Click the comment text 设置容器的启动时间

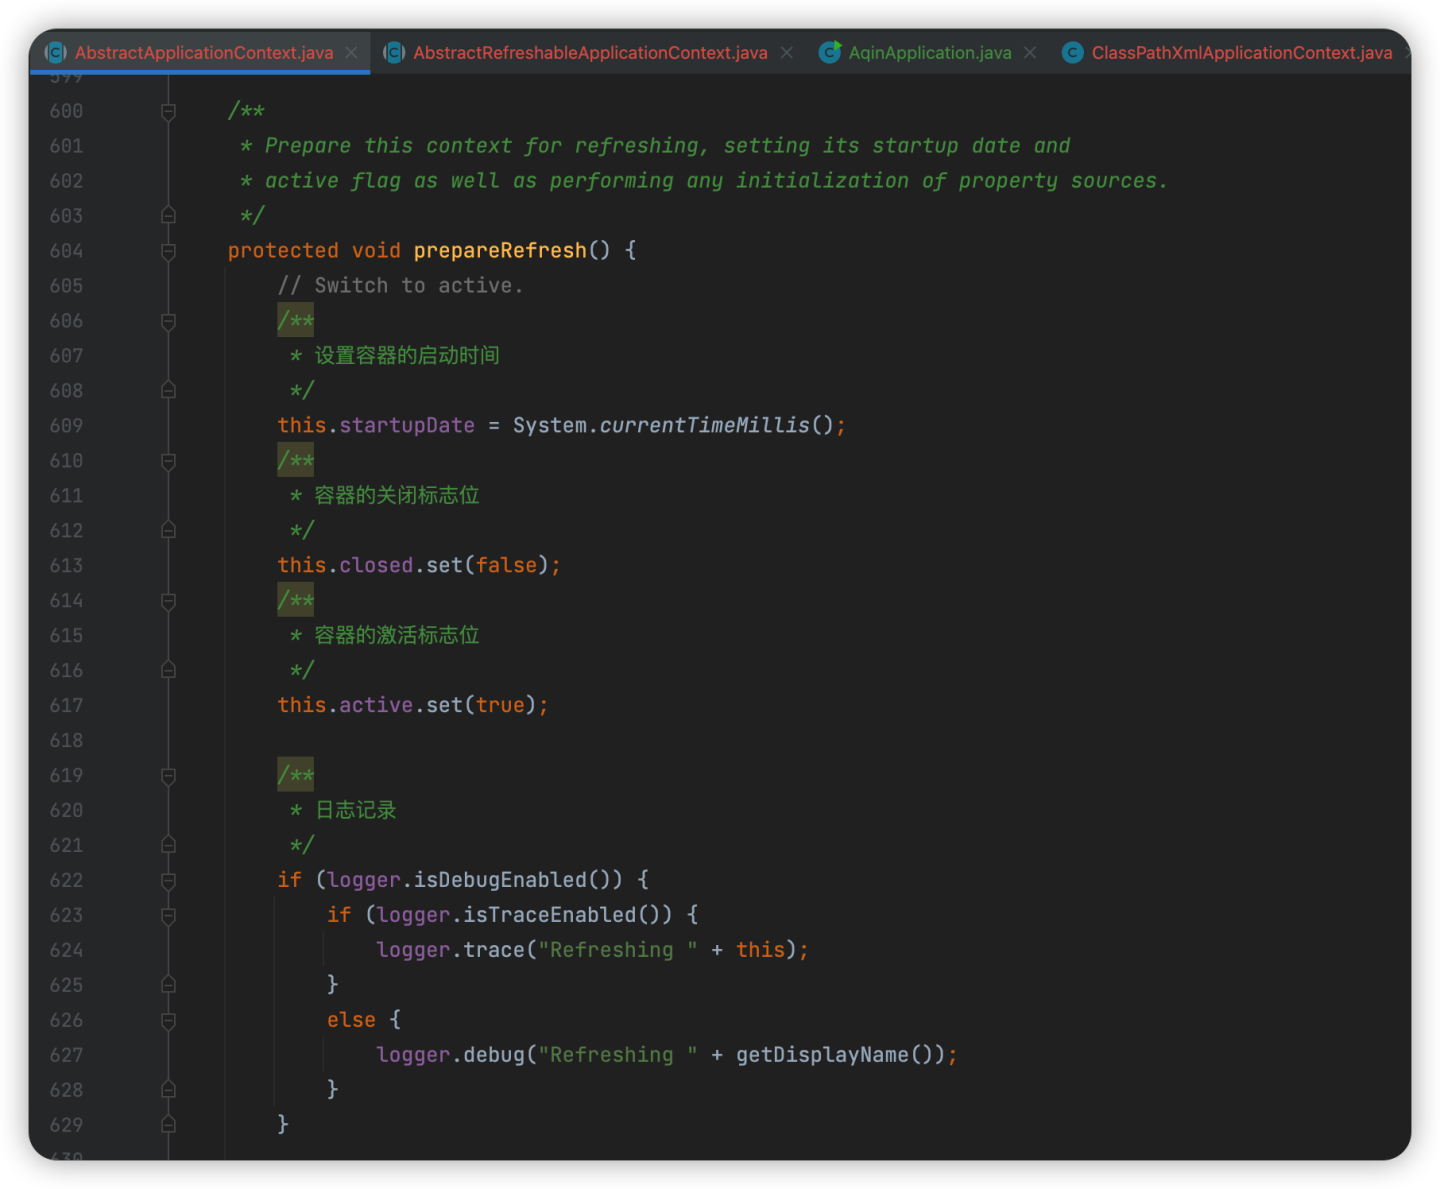407,356
